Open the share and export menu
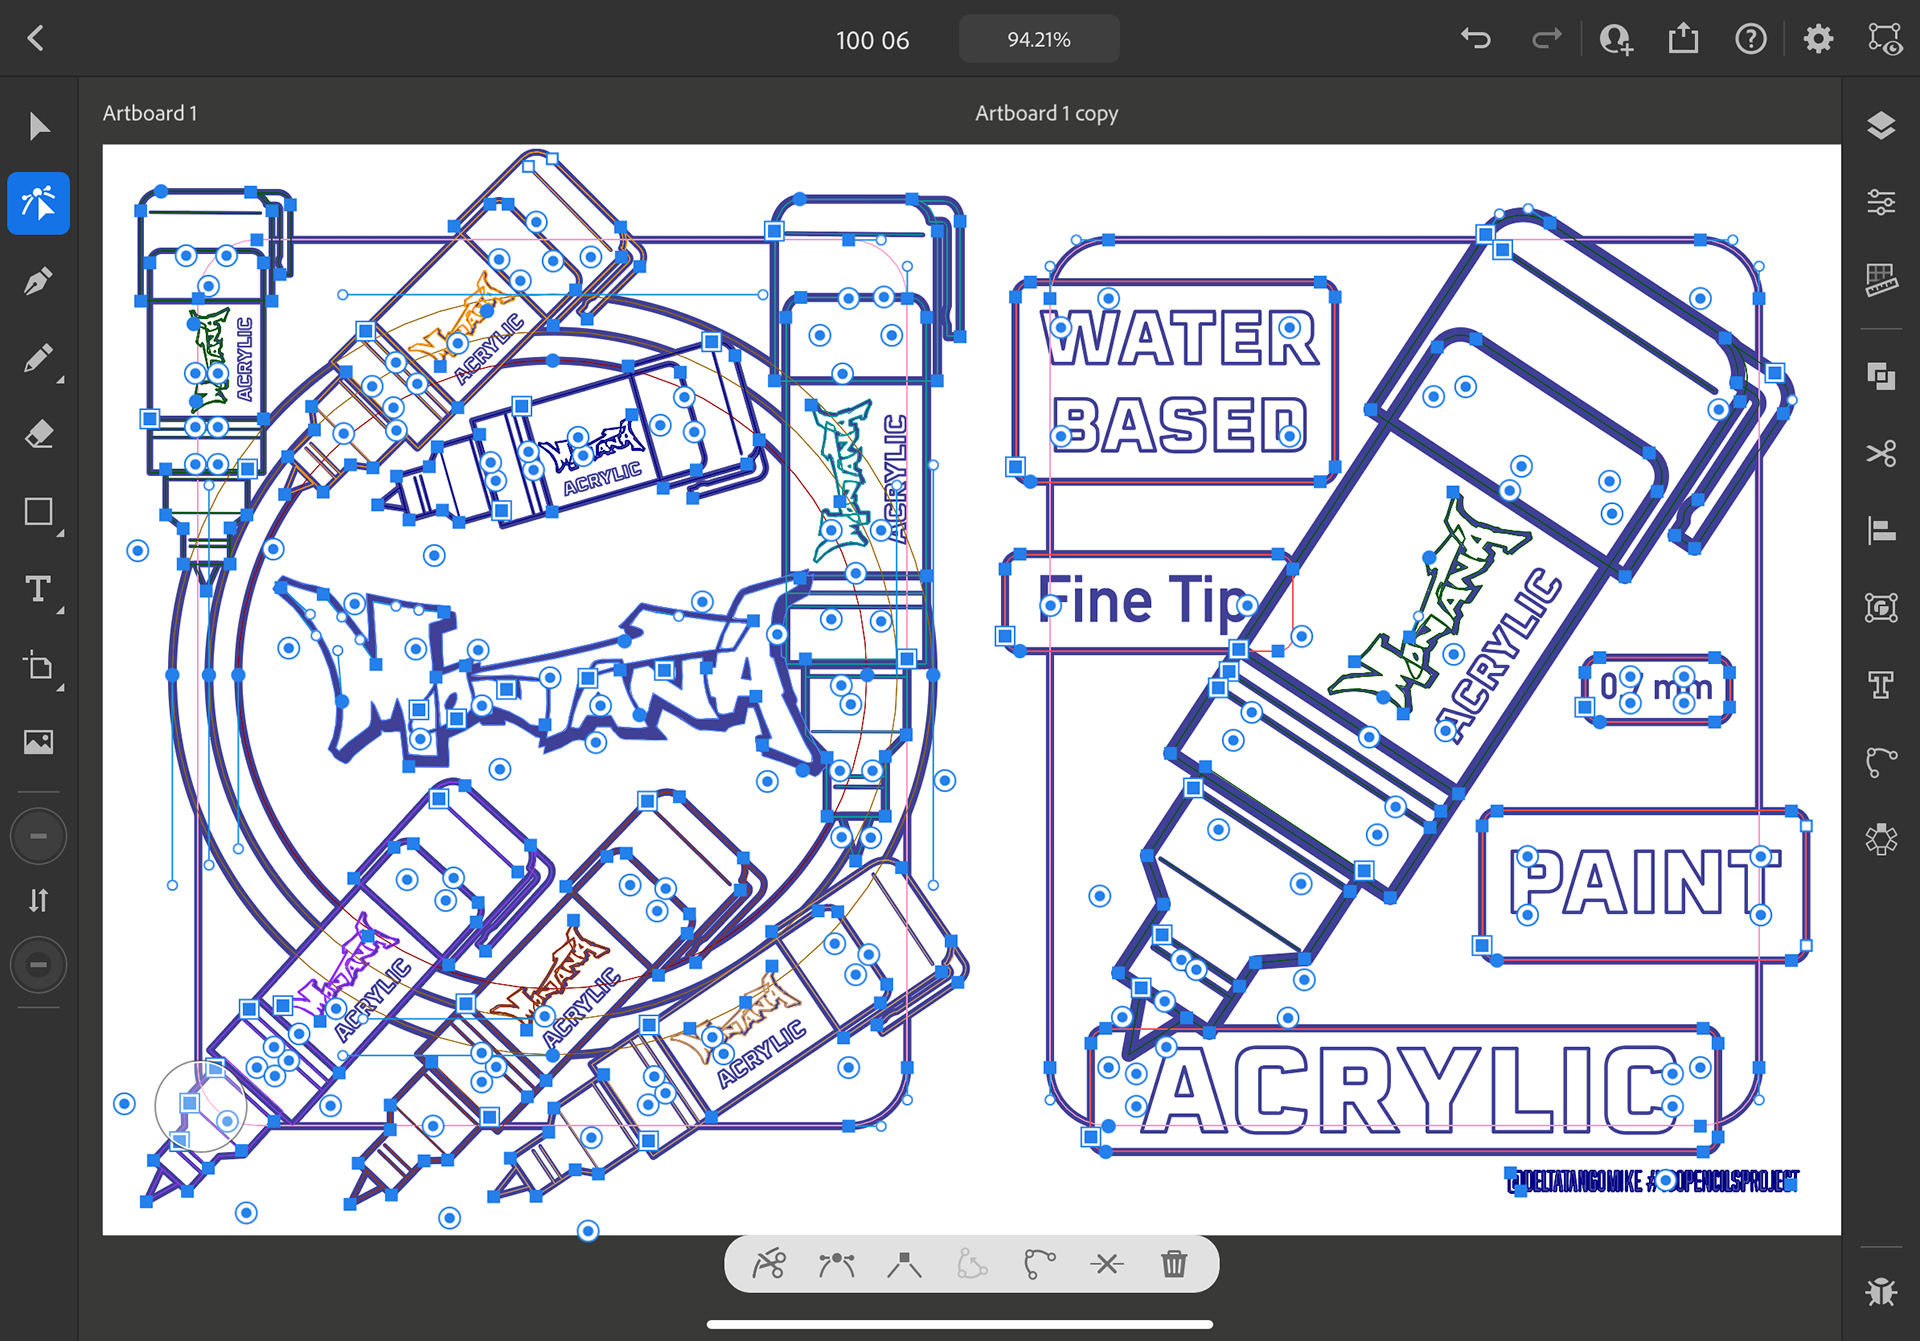This screenshot has width=1920, height=1341. [1684, 38]
